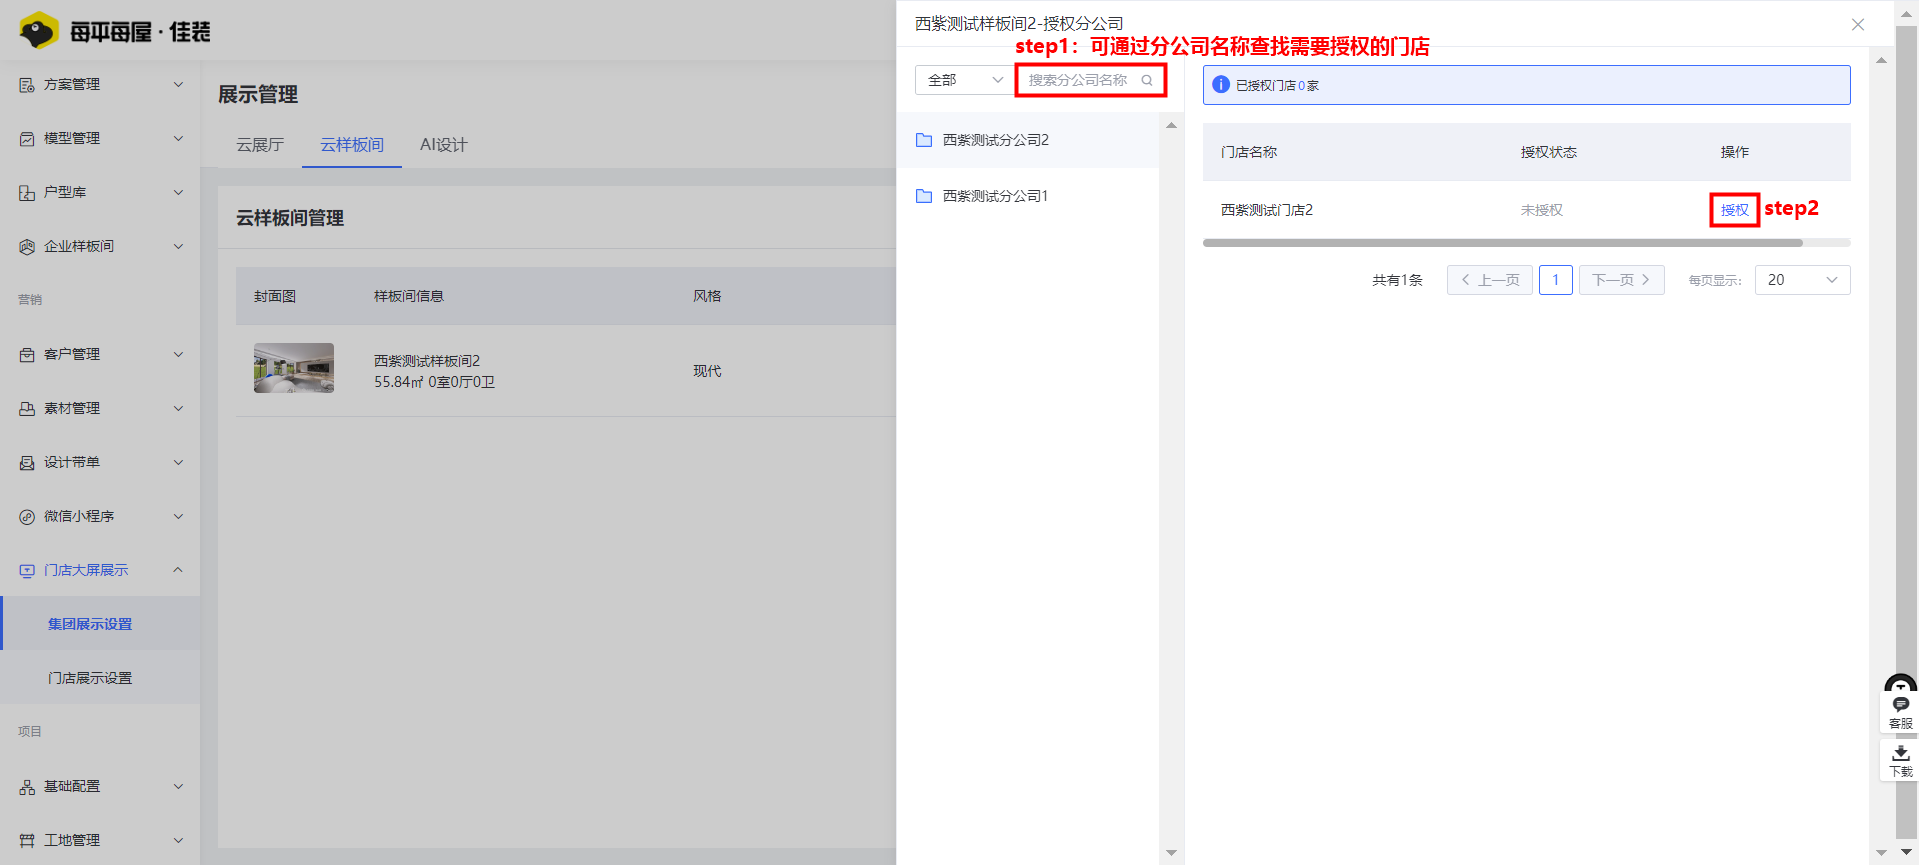
Task: Go to 上一页 previous page
Action: point(1490,280)
